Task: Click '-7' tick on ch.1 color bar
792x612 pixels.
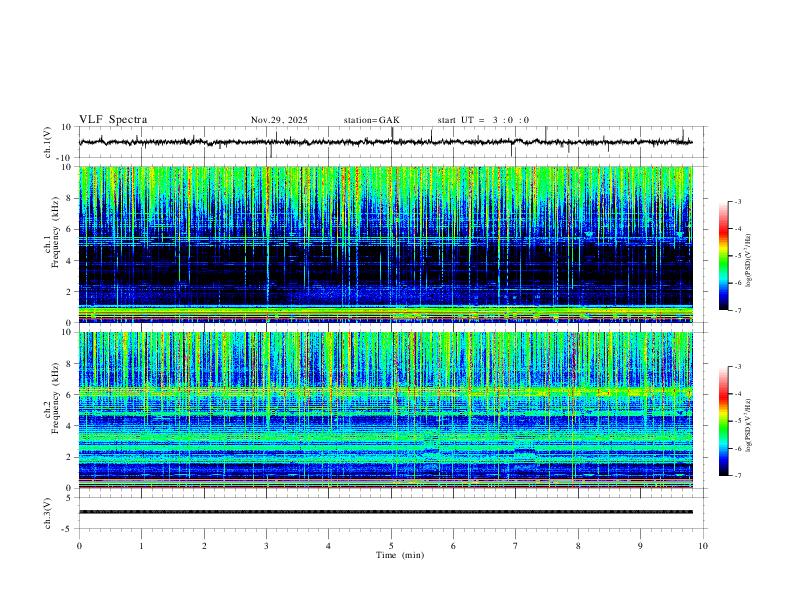Action: click(737, 310)
